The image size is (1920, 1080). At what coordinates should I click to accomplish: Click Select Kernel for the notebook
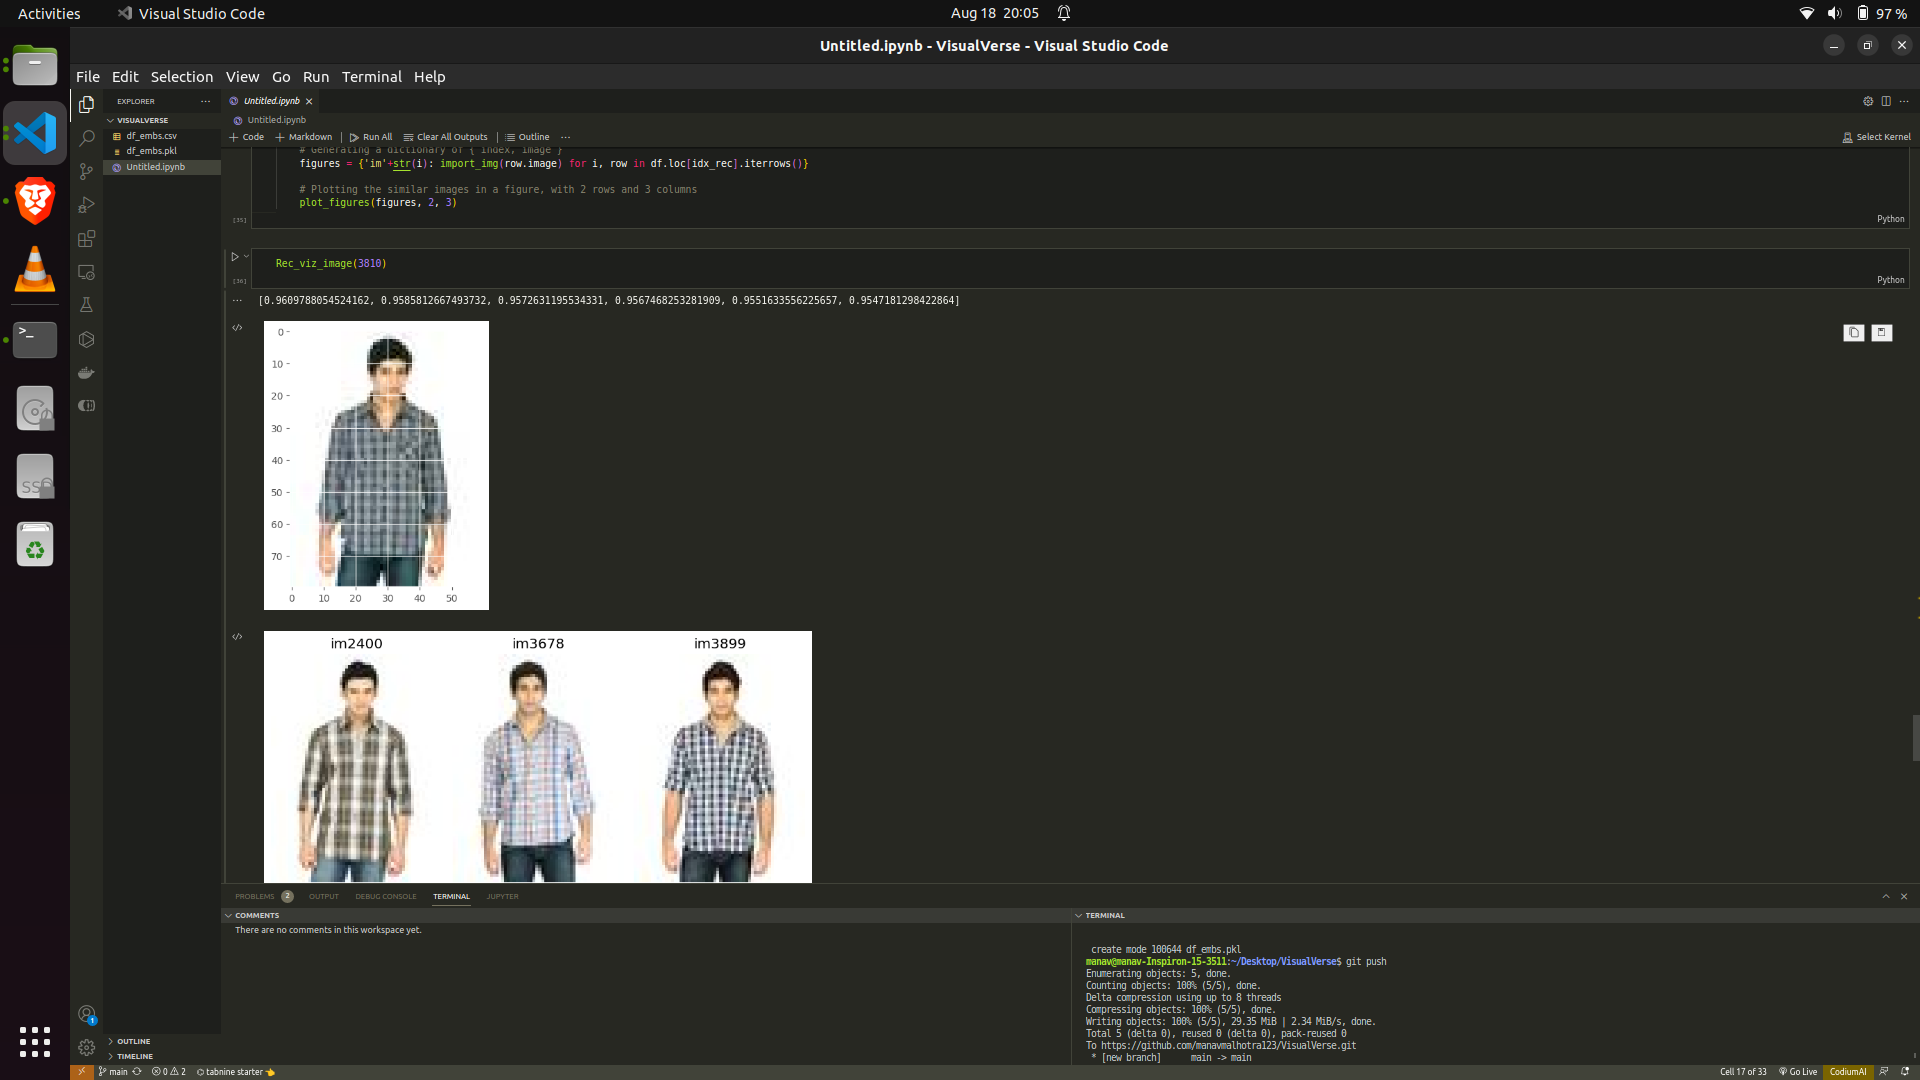(1877, 137)
